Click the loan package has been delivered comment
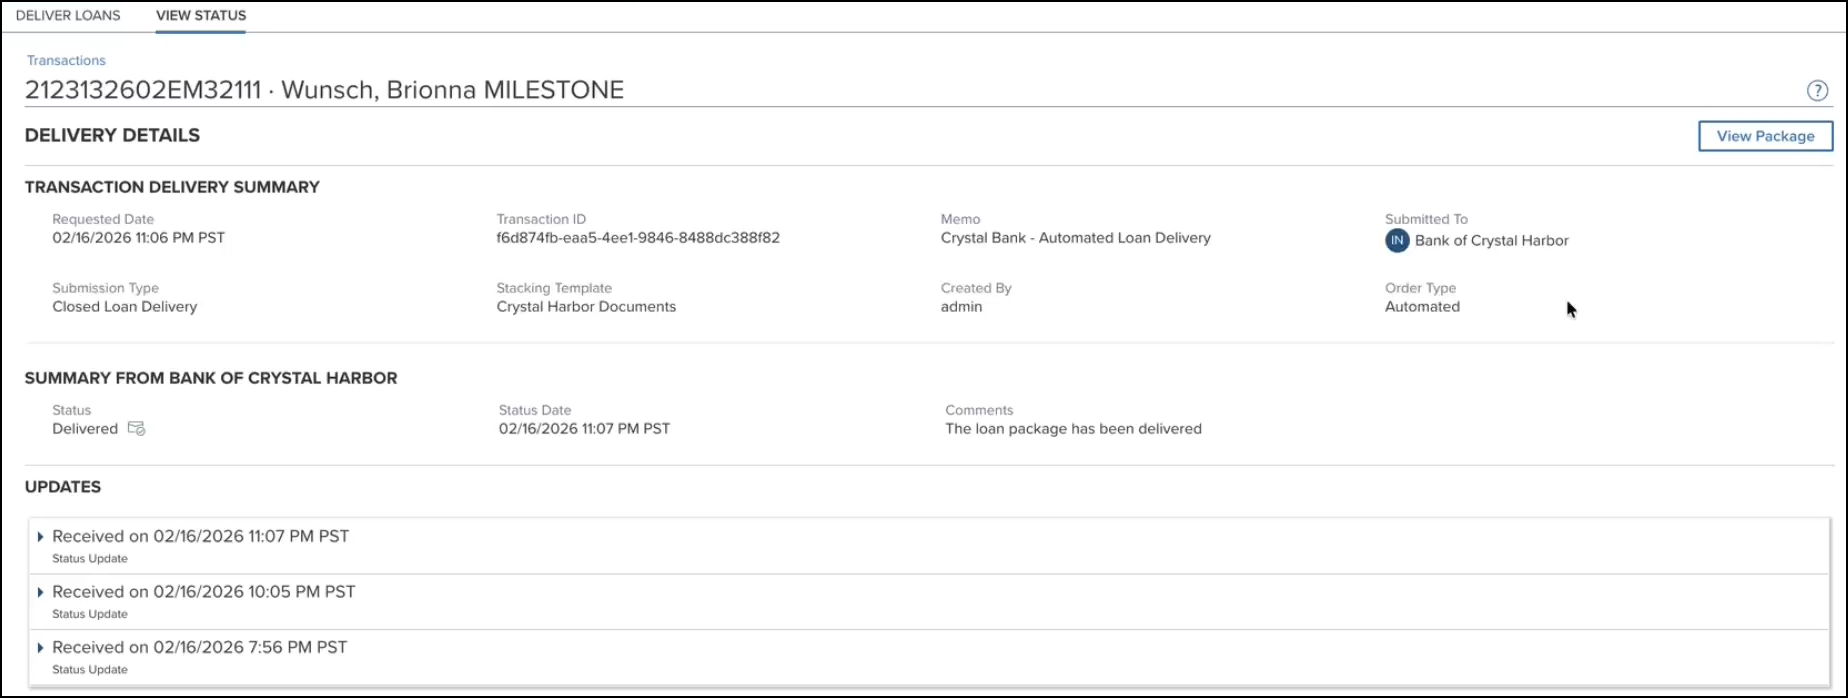 pyautogui.click(x=1073, y=429)
